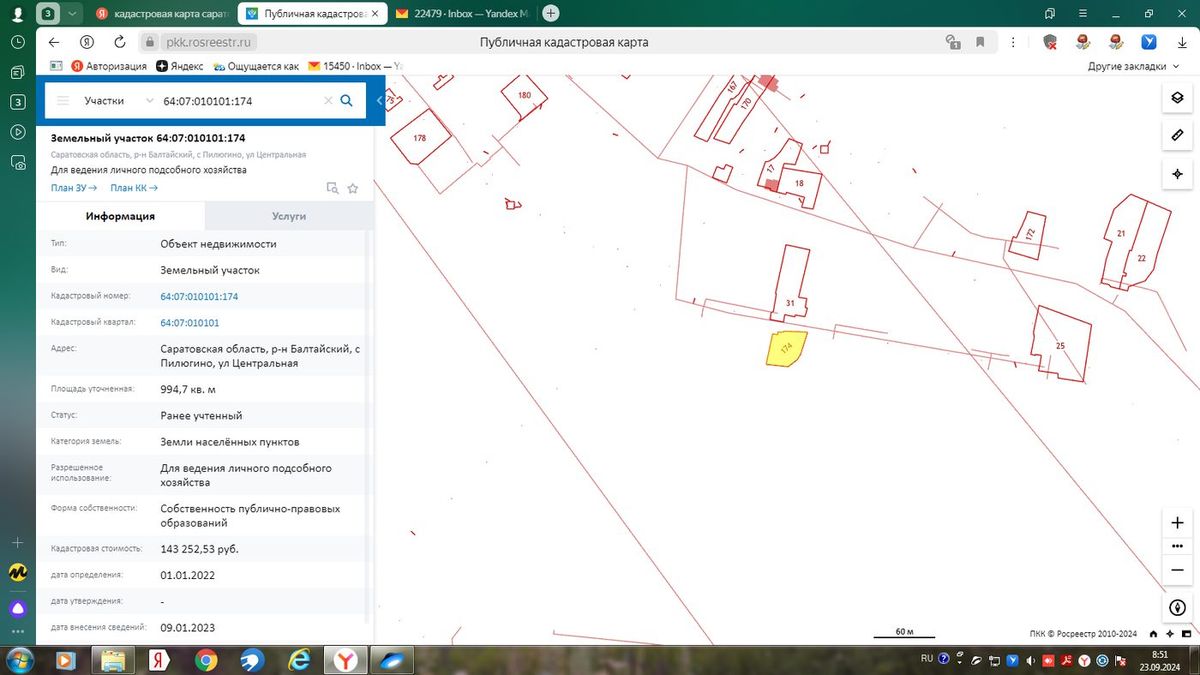
Task: Open browser history in the sidebar
Action: (17, 43)
